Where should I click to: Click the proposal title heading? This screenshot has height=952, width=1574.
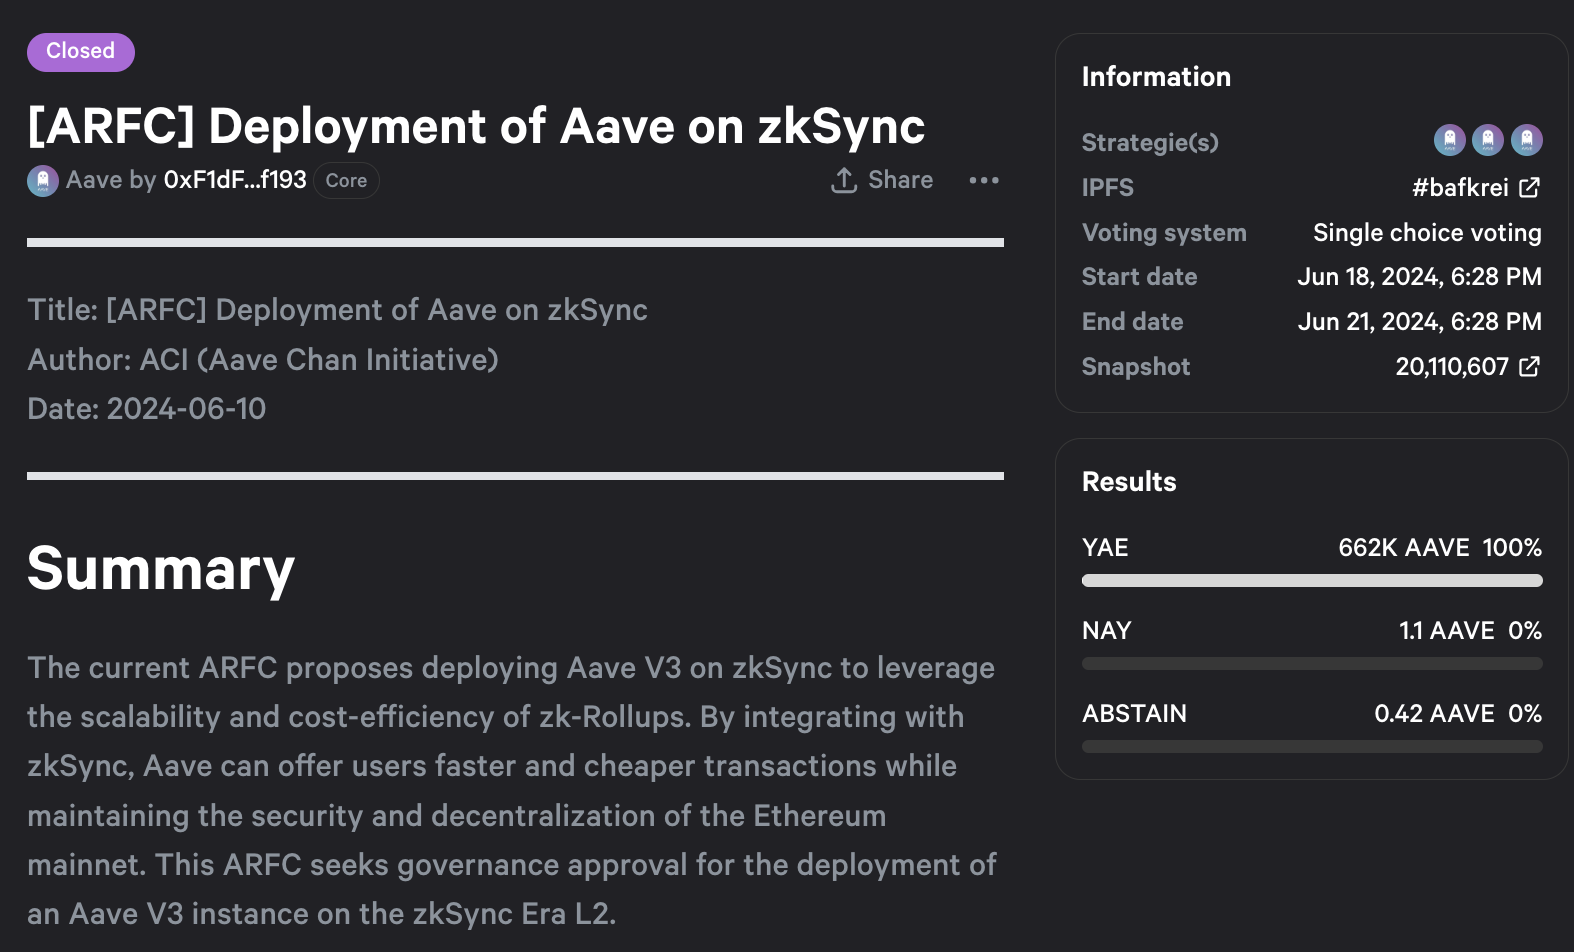coord(476,127)
